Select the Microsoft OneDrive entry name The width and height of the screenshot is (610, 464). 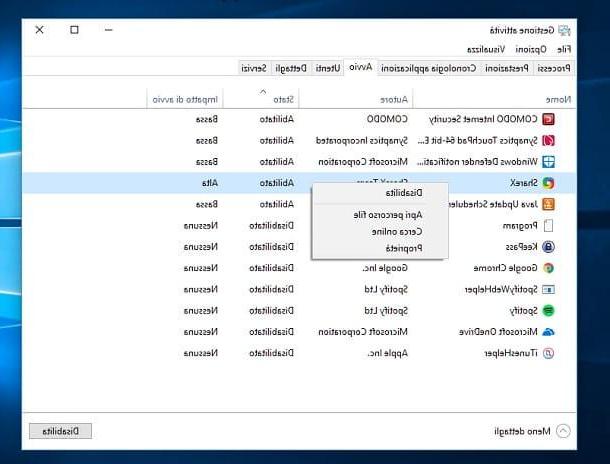pos(498,332)
